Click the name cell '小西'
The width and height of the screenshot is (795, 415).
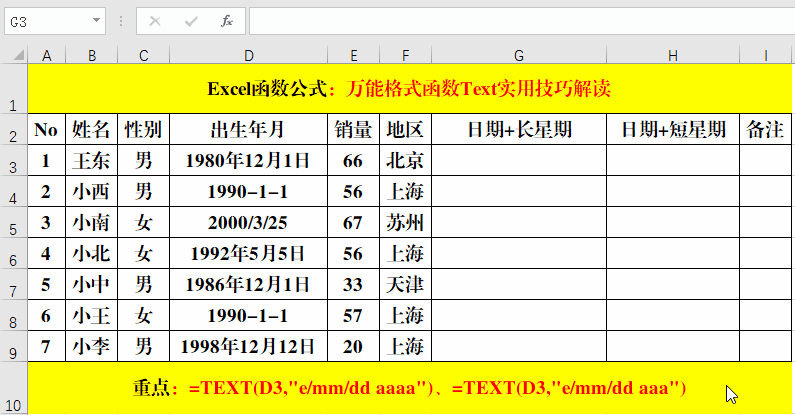click(92, 191)
